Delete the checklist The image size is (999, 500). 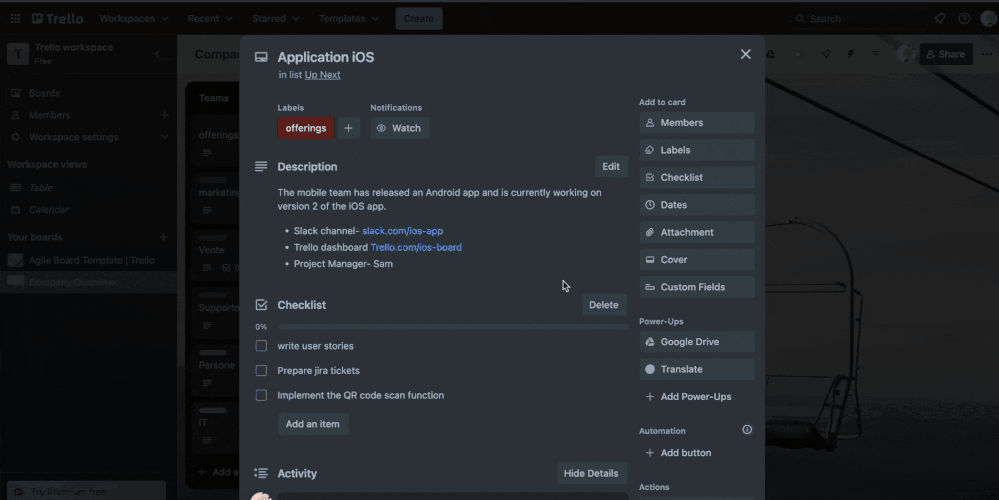(603, 304)
